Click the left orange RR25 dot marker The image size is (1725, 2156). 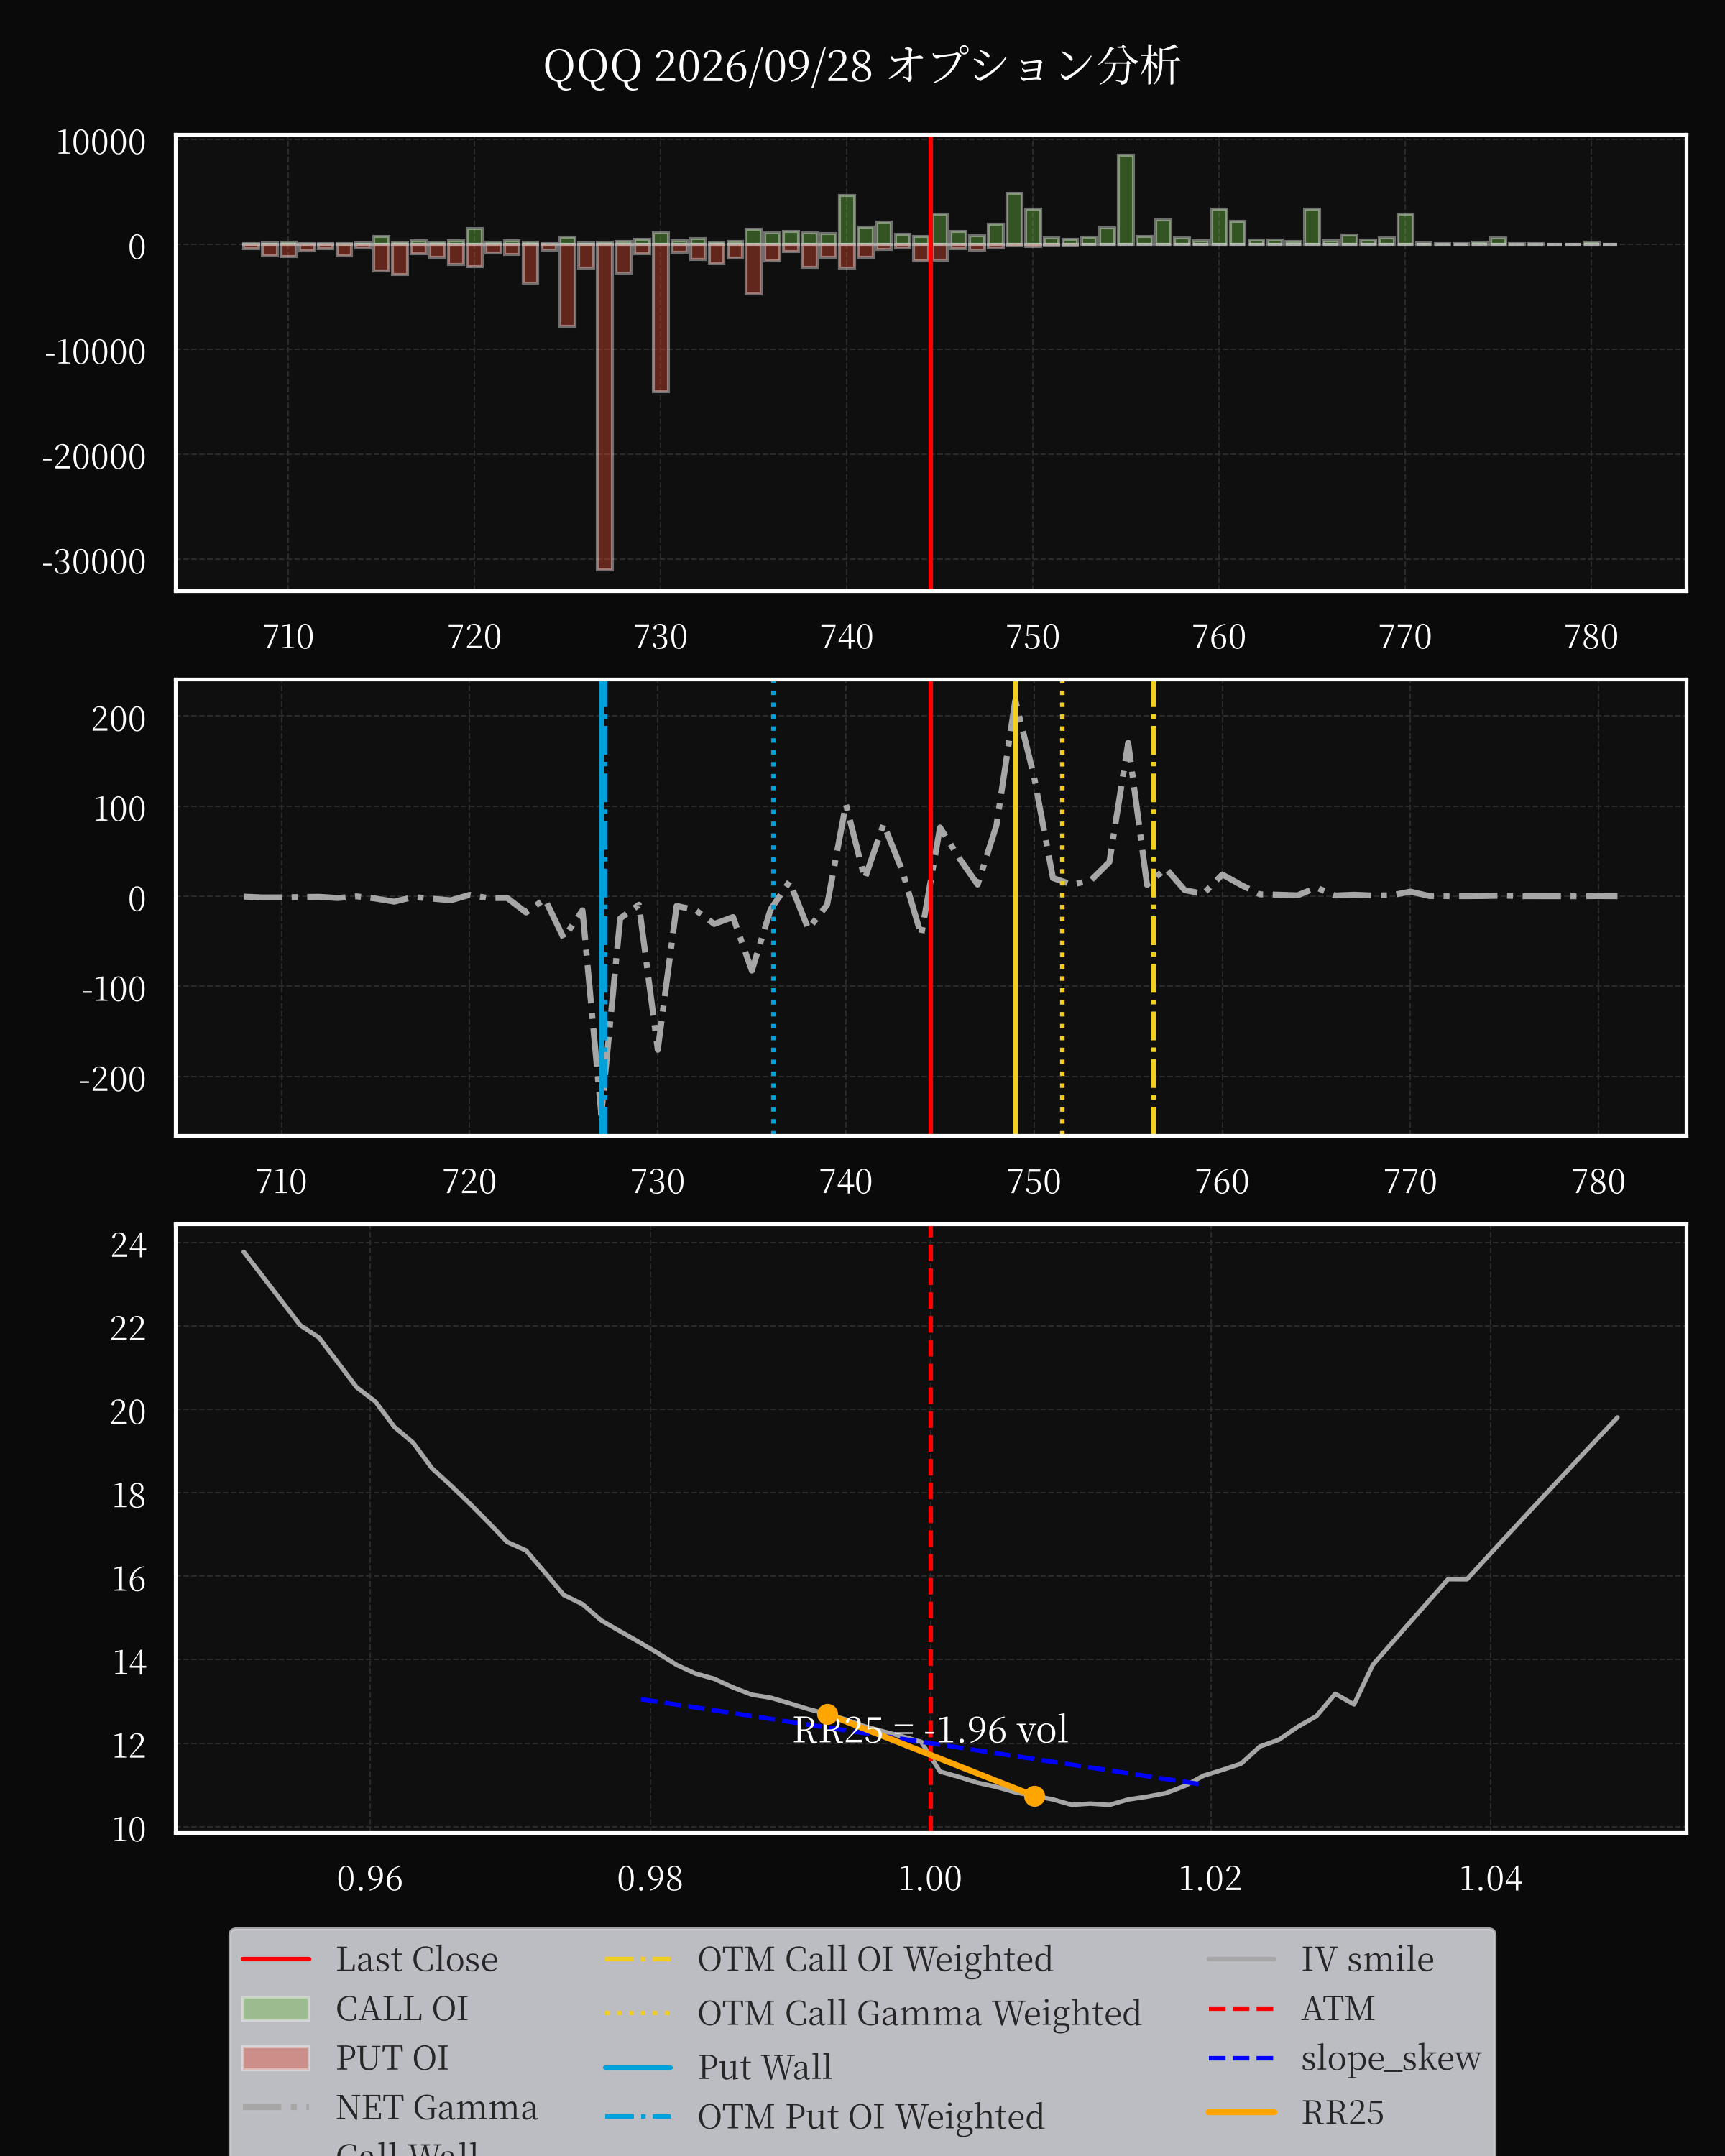[x=827, y=1714]
